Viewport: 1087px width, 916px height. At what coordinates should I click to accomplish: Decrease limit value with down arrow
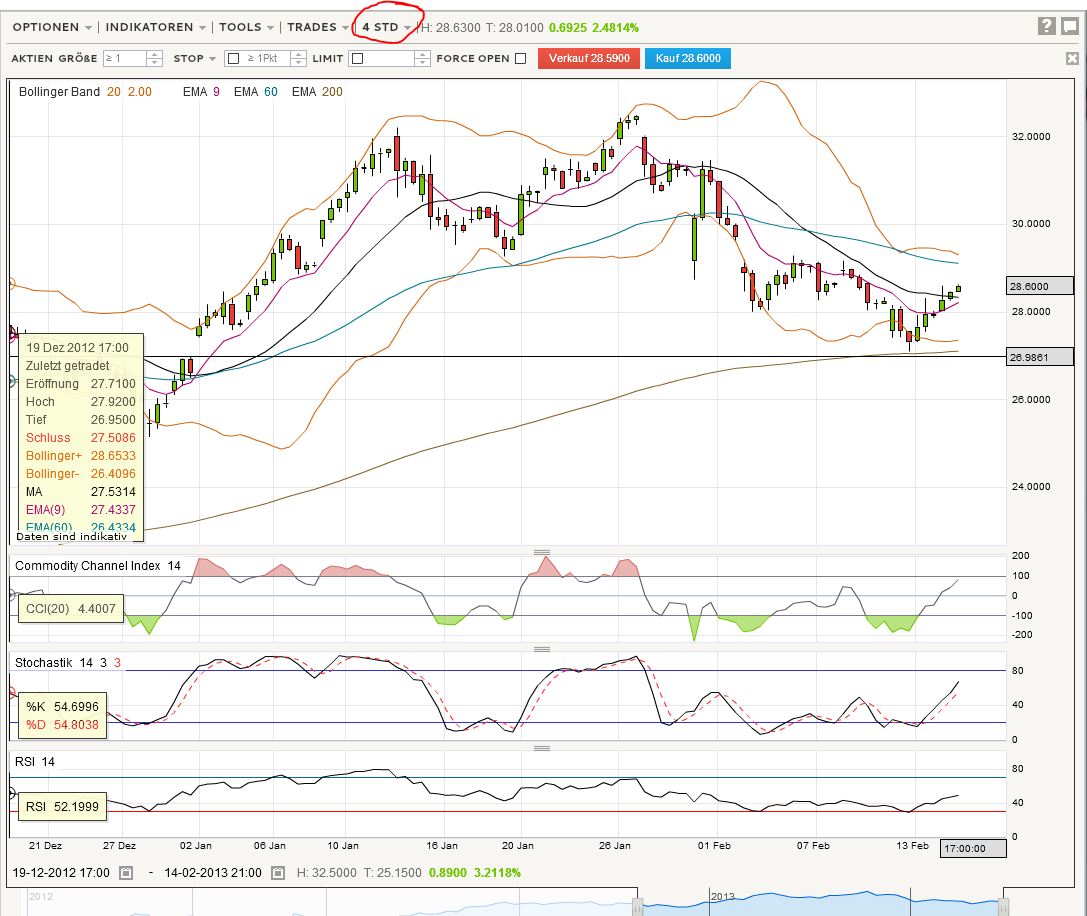(x=422, y=62)
